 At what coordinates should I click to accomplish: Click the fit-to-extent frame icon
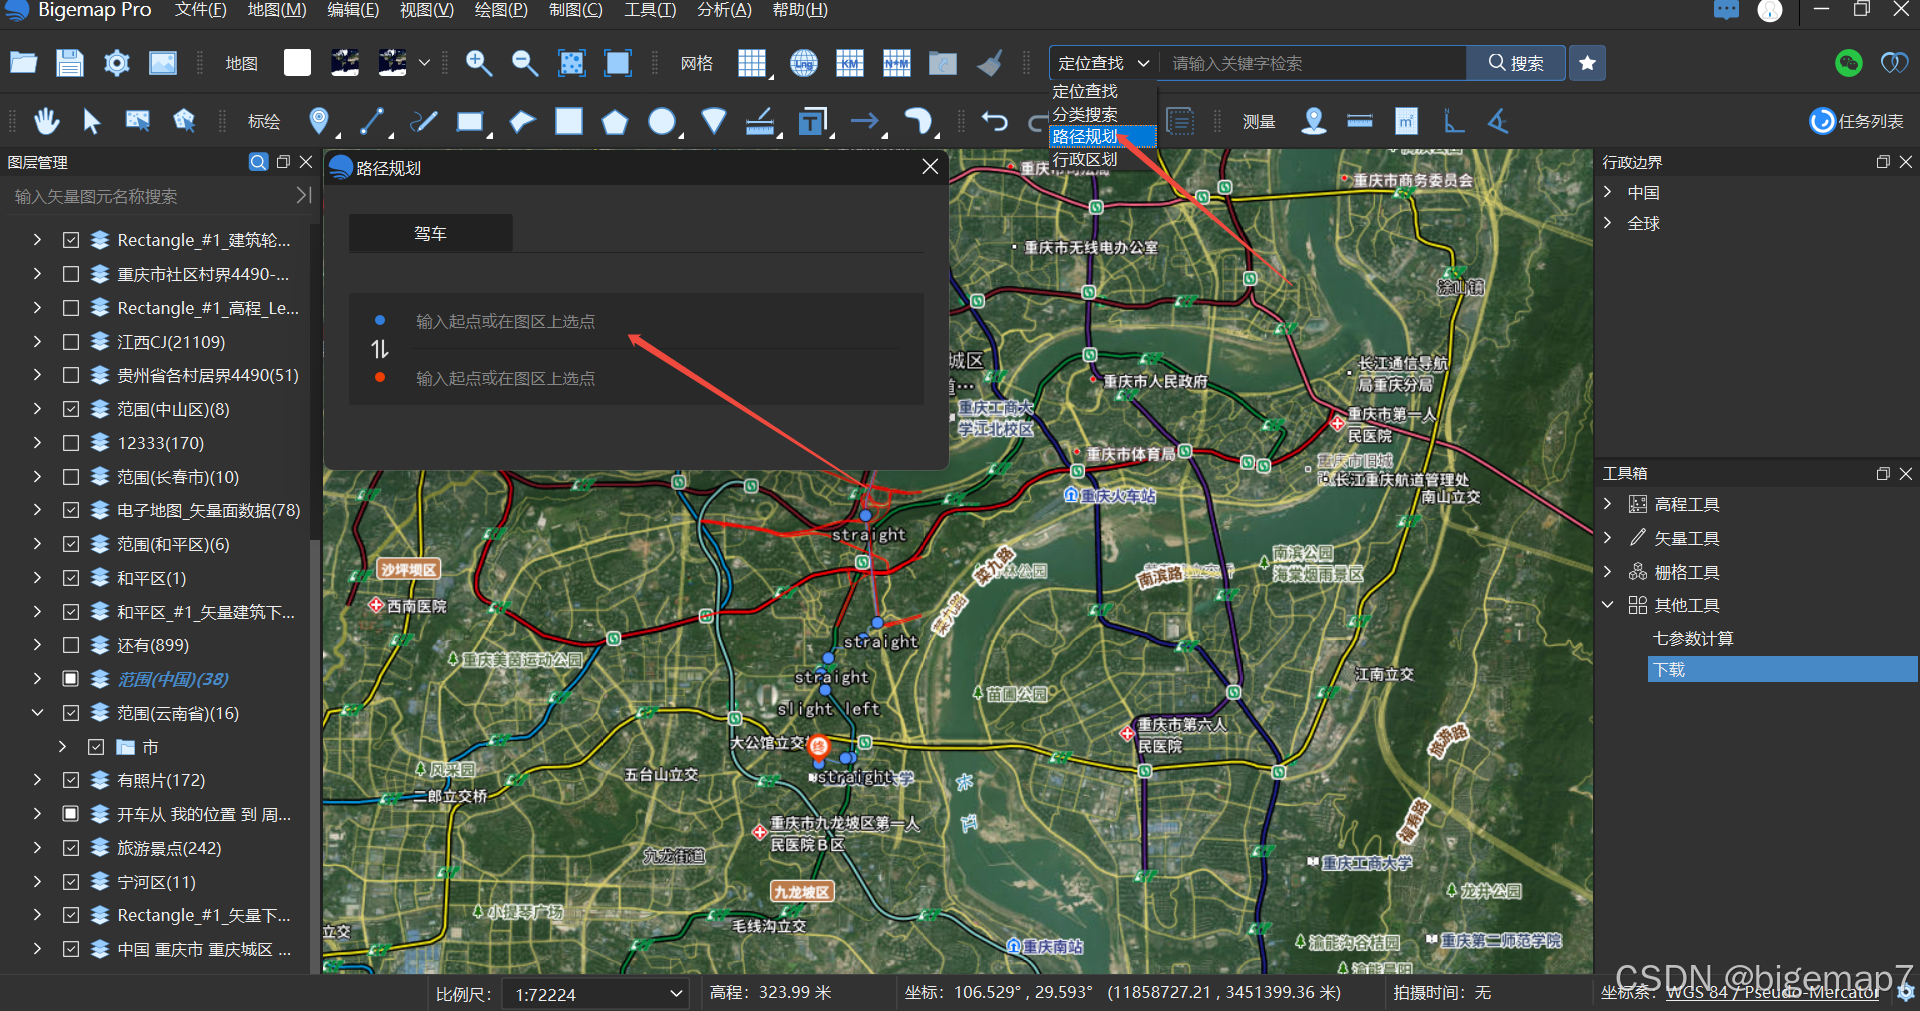pos(618,63)
